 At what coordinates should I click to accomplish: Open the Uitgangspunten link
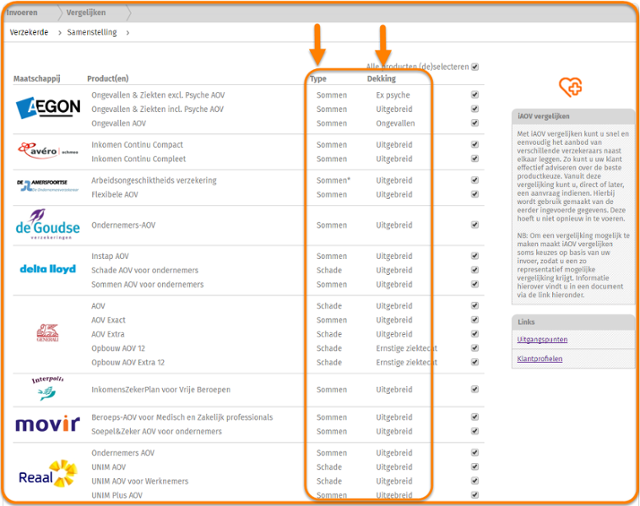point(542,340)
